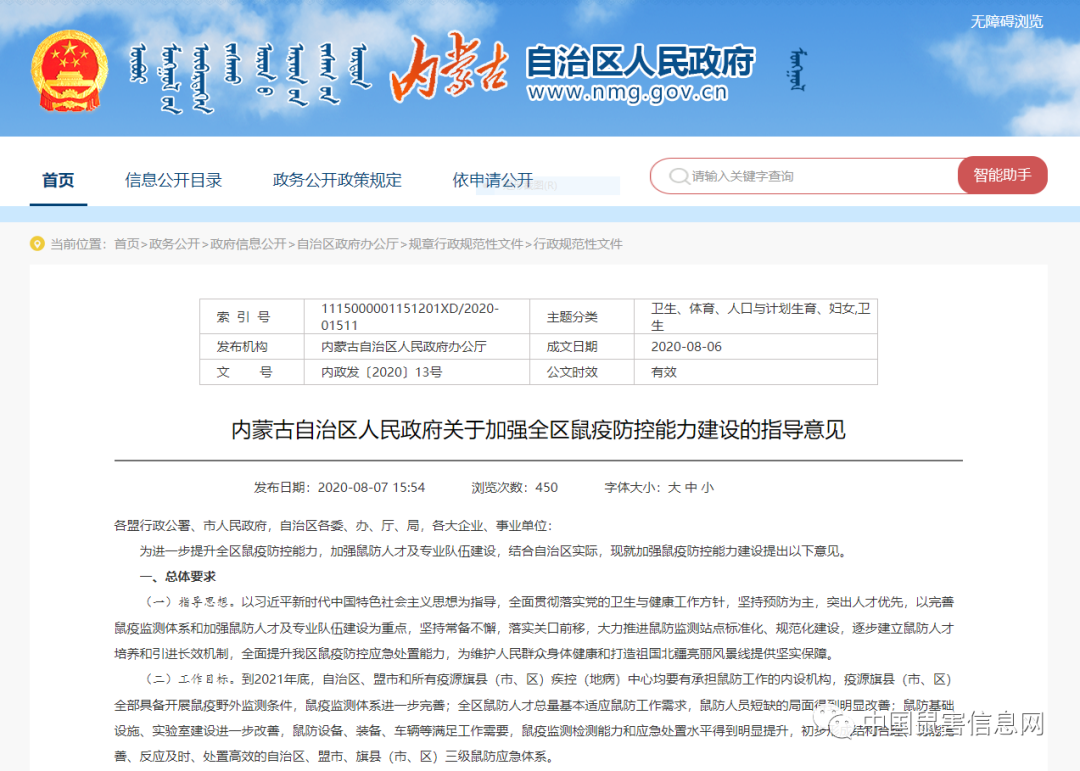Open 信息公开目录 menu item
This screenshot has height=771, width=1080.
click(173, 180)
